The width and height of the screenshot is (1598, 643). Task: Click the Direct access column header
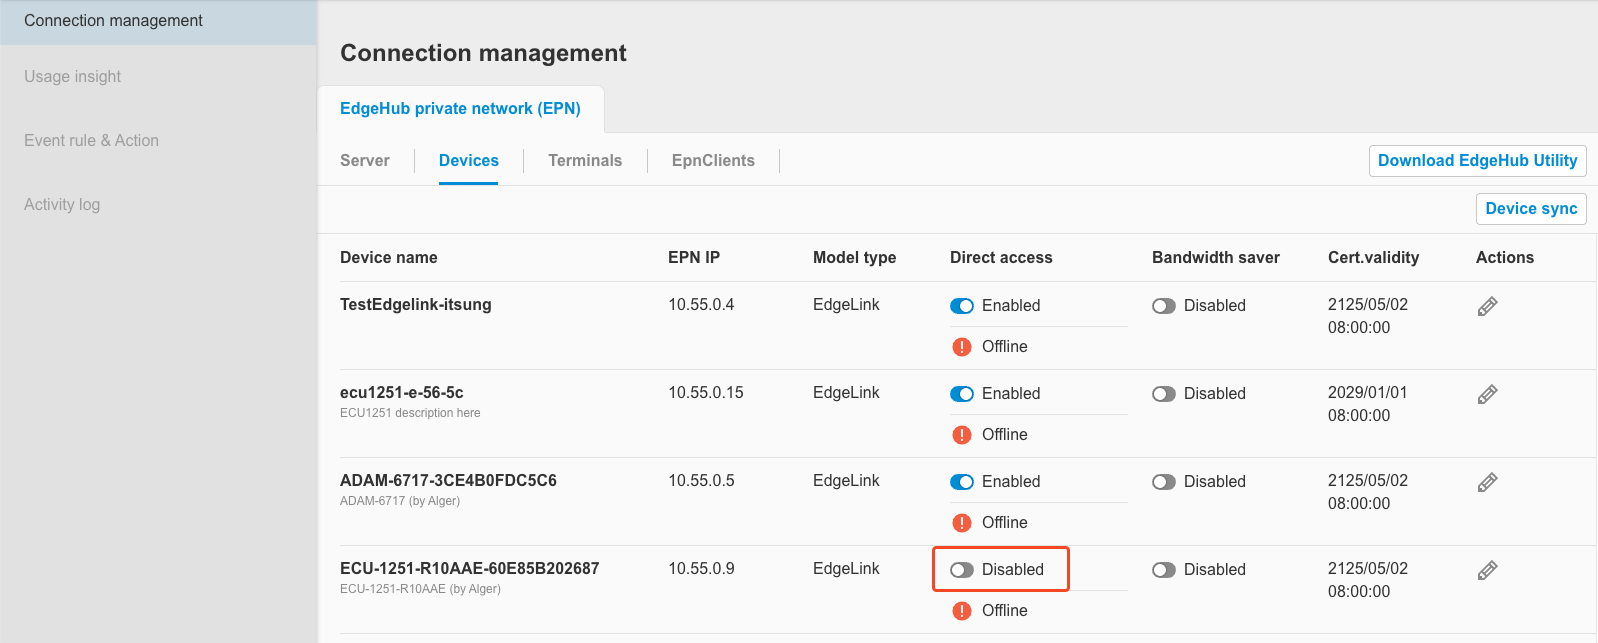tap(1001, 258)
